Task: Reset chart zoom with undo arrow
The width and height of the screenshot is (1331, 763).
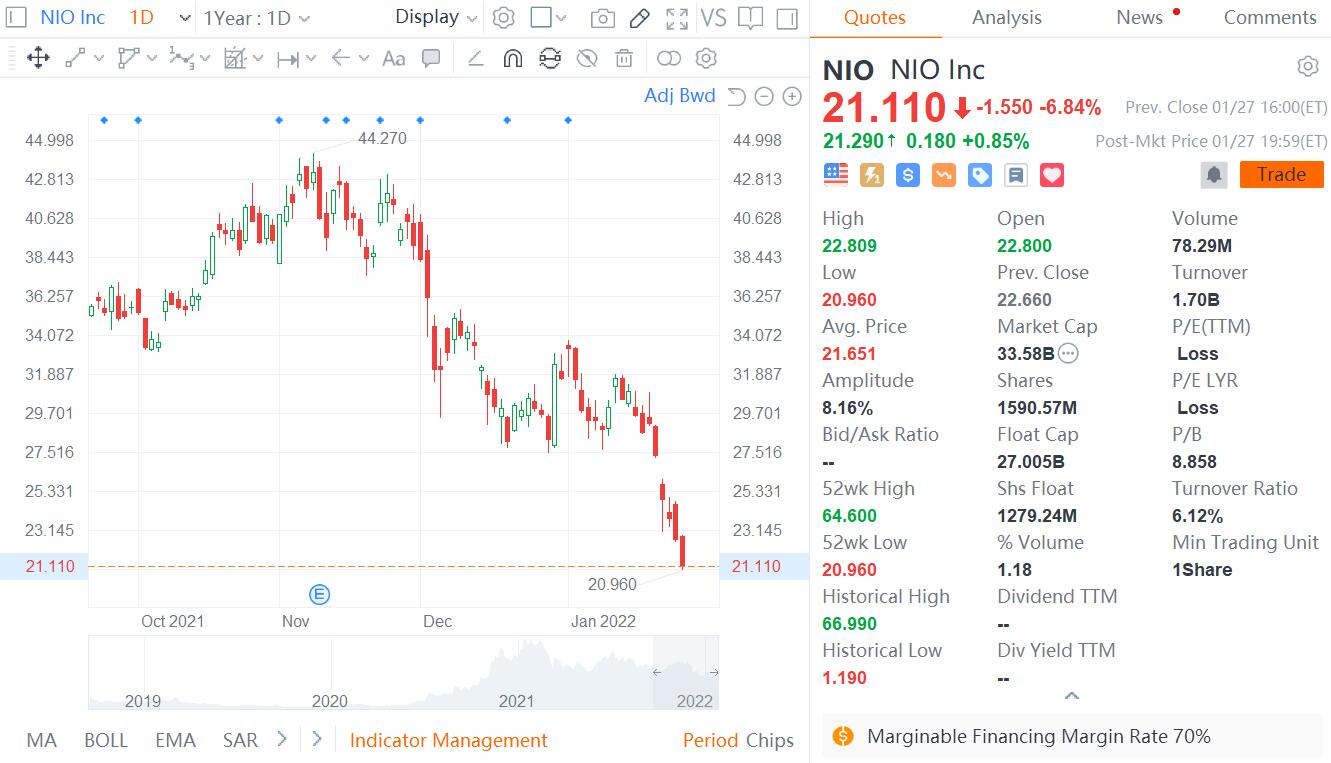Action: [x=736, y=96]
